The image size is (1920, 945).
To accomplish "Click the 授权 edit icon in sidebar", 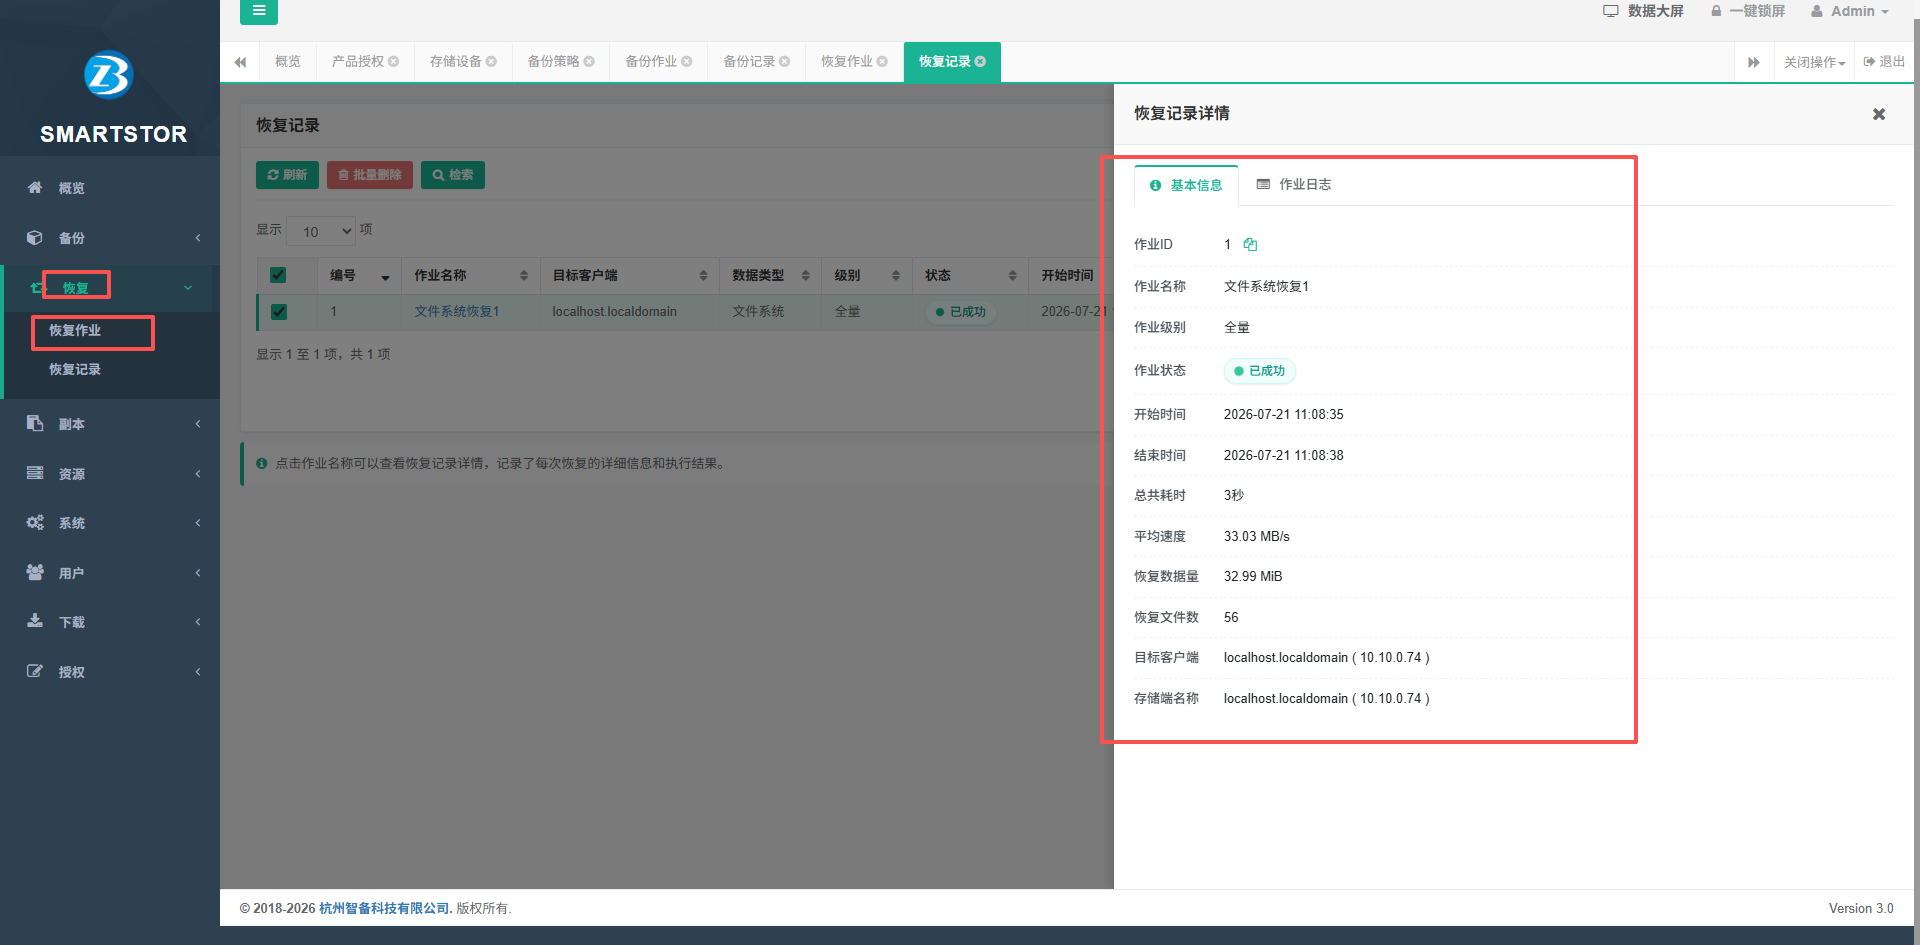I will (35, 671).
